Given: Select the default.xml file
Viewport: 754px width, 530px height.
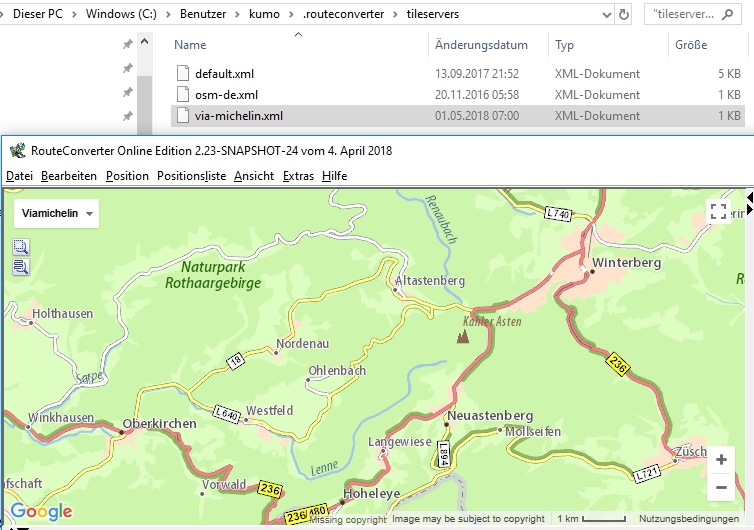Looking at the screenshot, I should point(225,74).
